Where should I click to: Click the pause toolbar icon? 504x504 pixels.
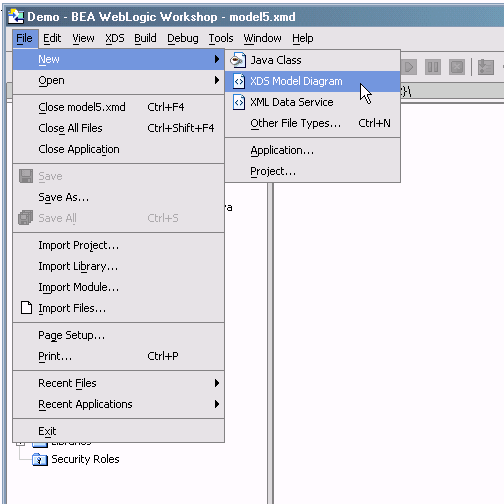coord(433,67)
